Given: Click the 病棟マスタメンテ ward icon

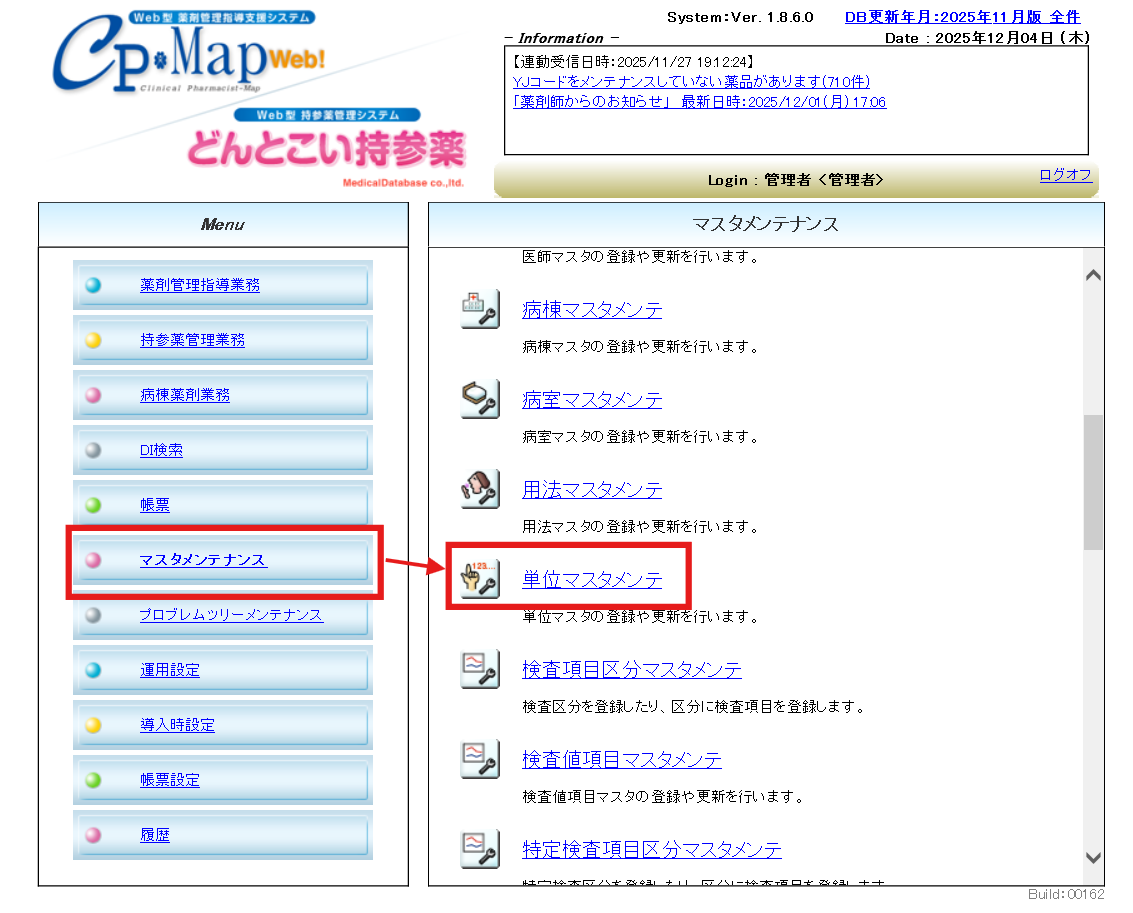Looking at the screenshot, I should coord(479,310).
